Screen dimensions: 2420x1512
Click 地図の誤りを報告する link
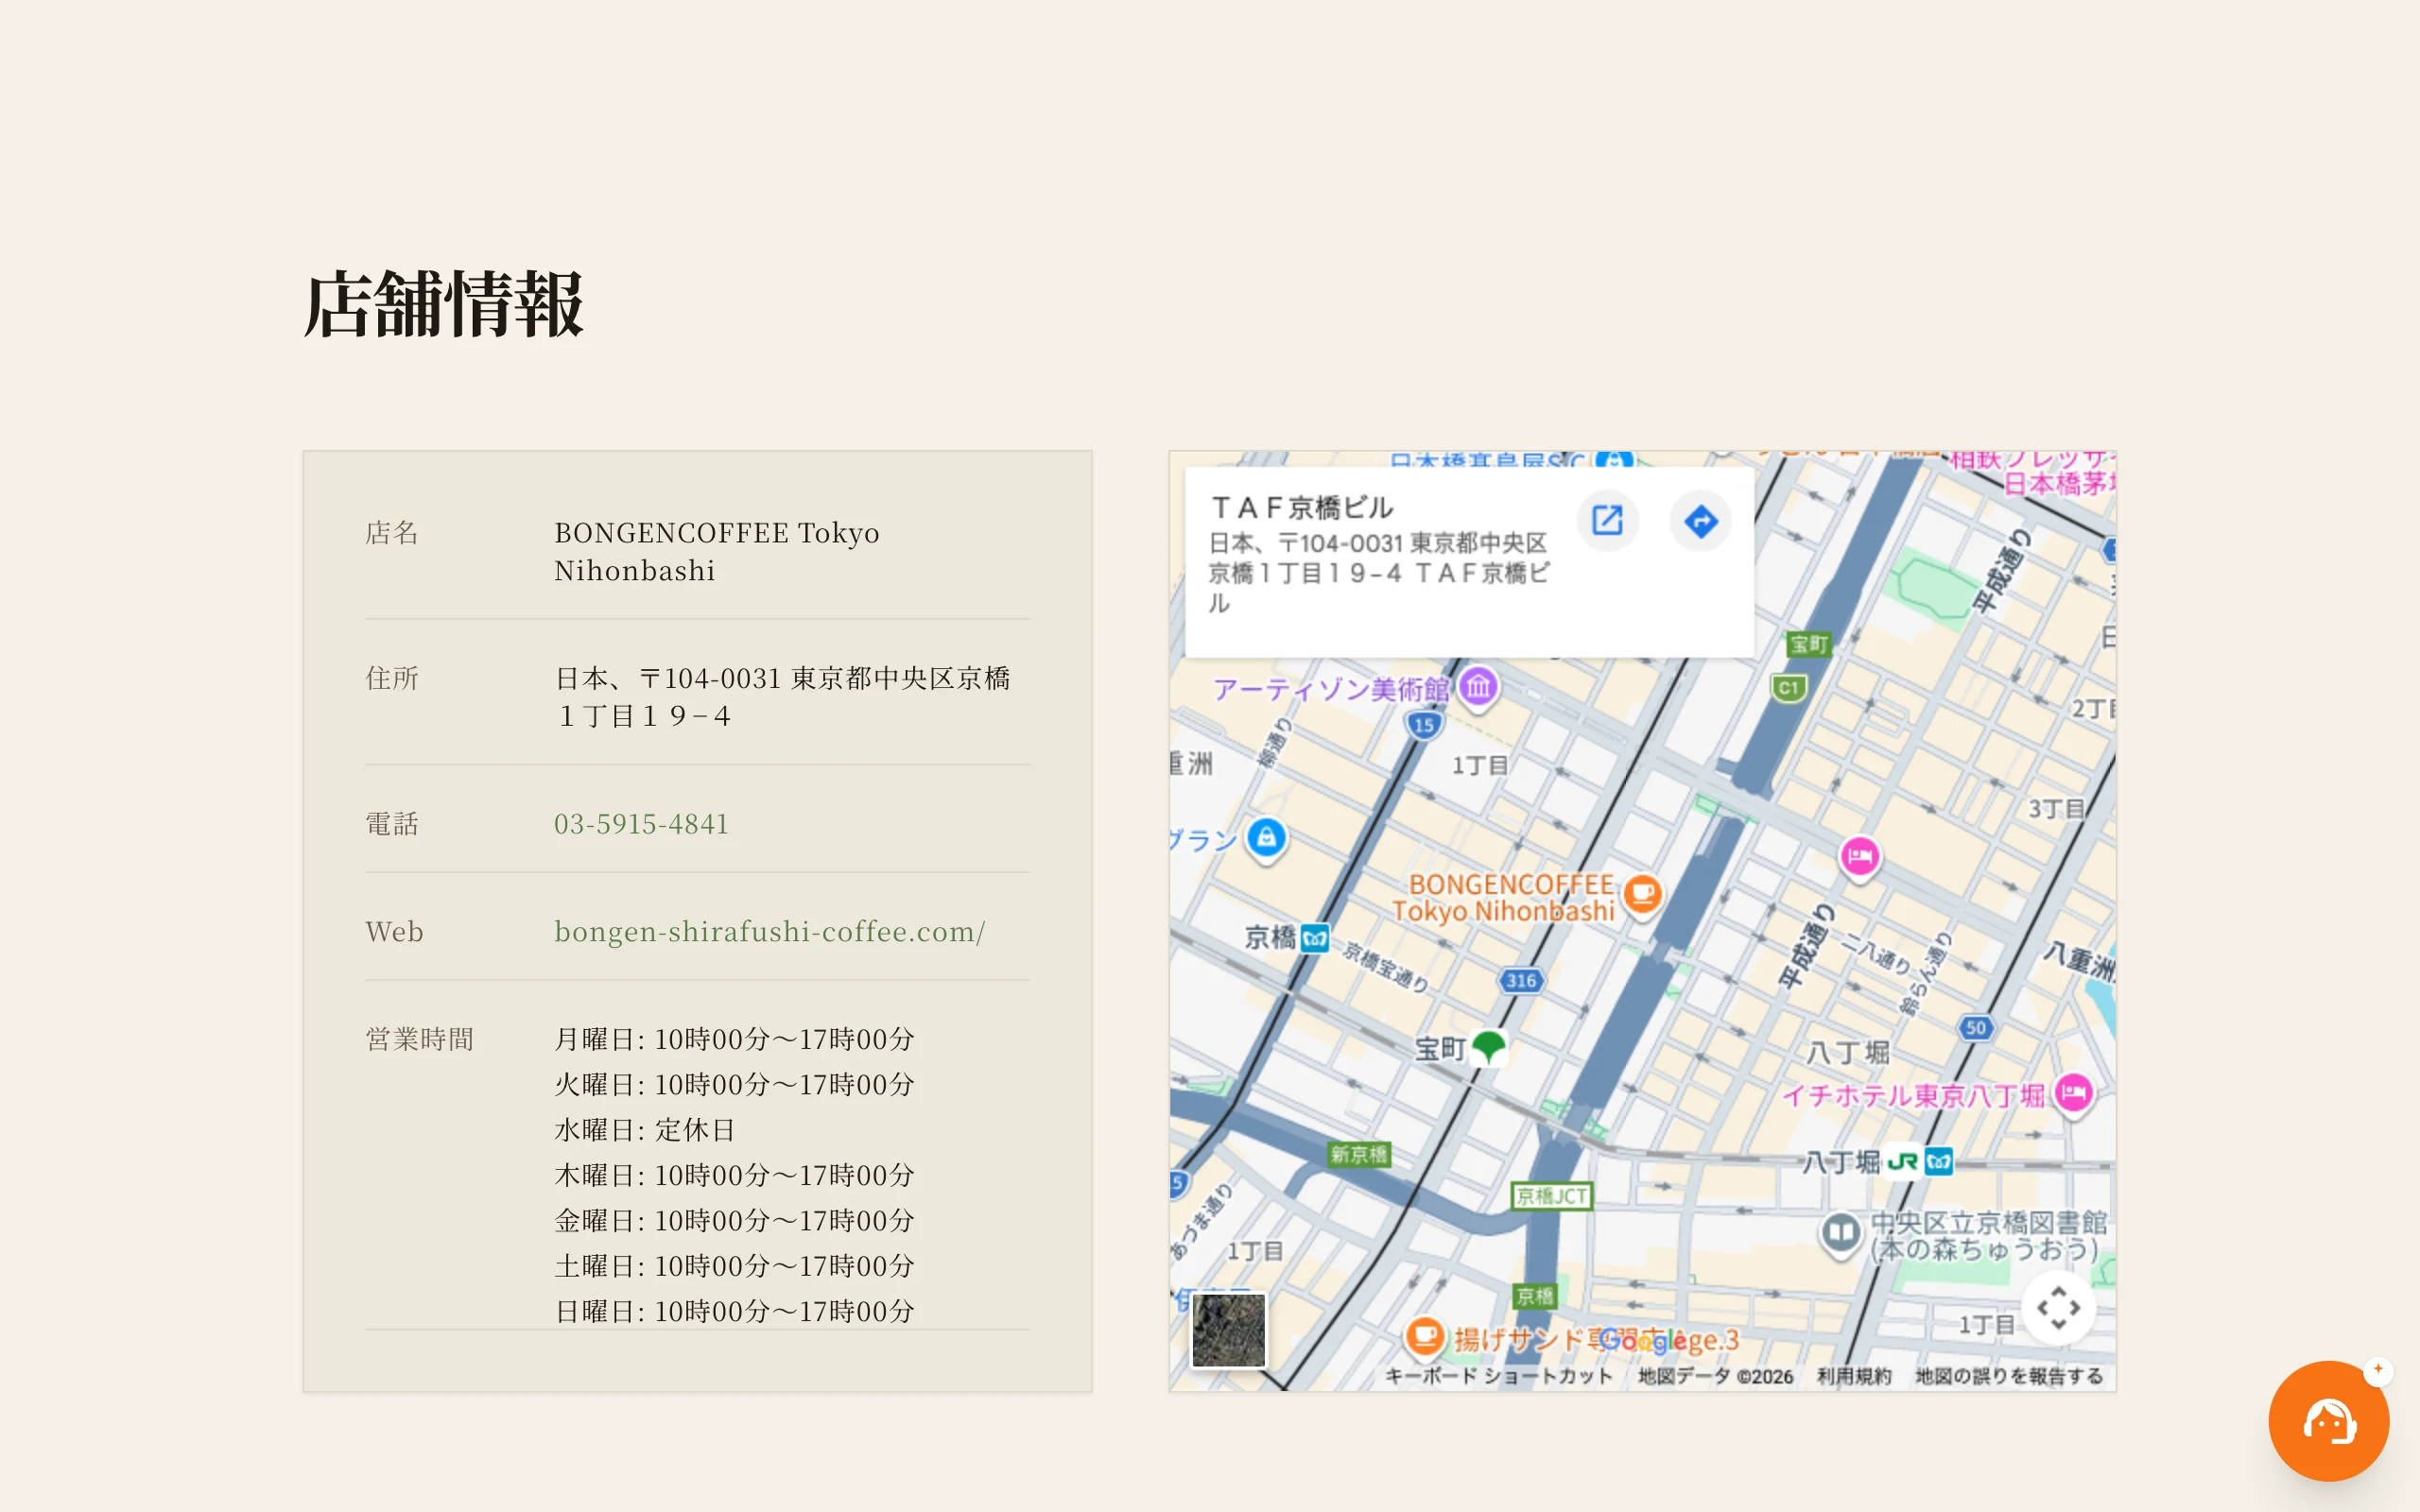[x=2009, y=1376]
